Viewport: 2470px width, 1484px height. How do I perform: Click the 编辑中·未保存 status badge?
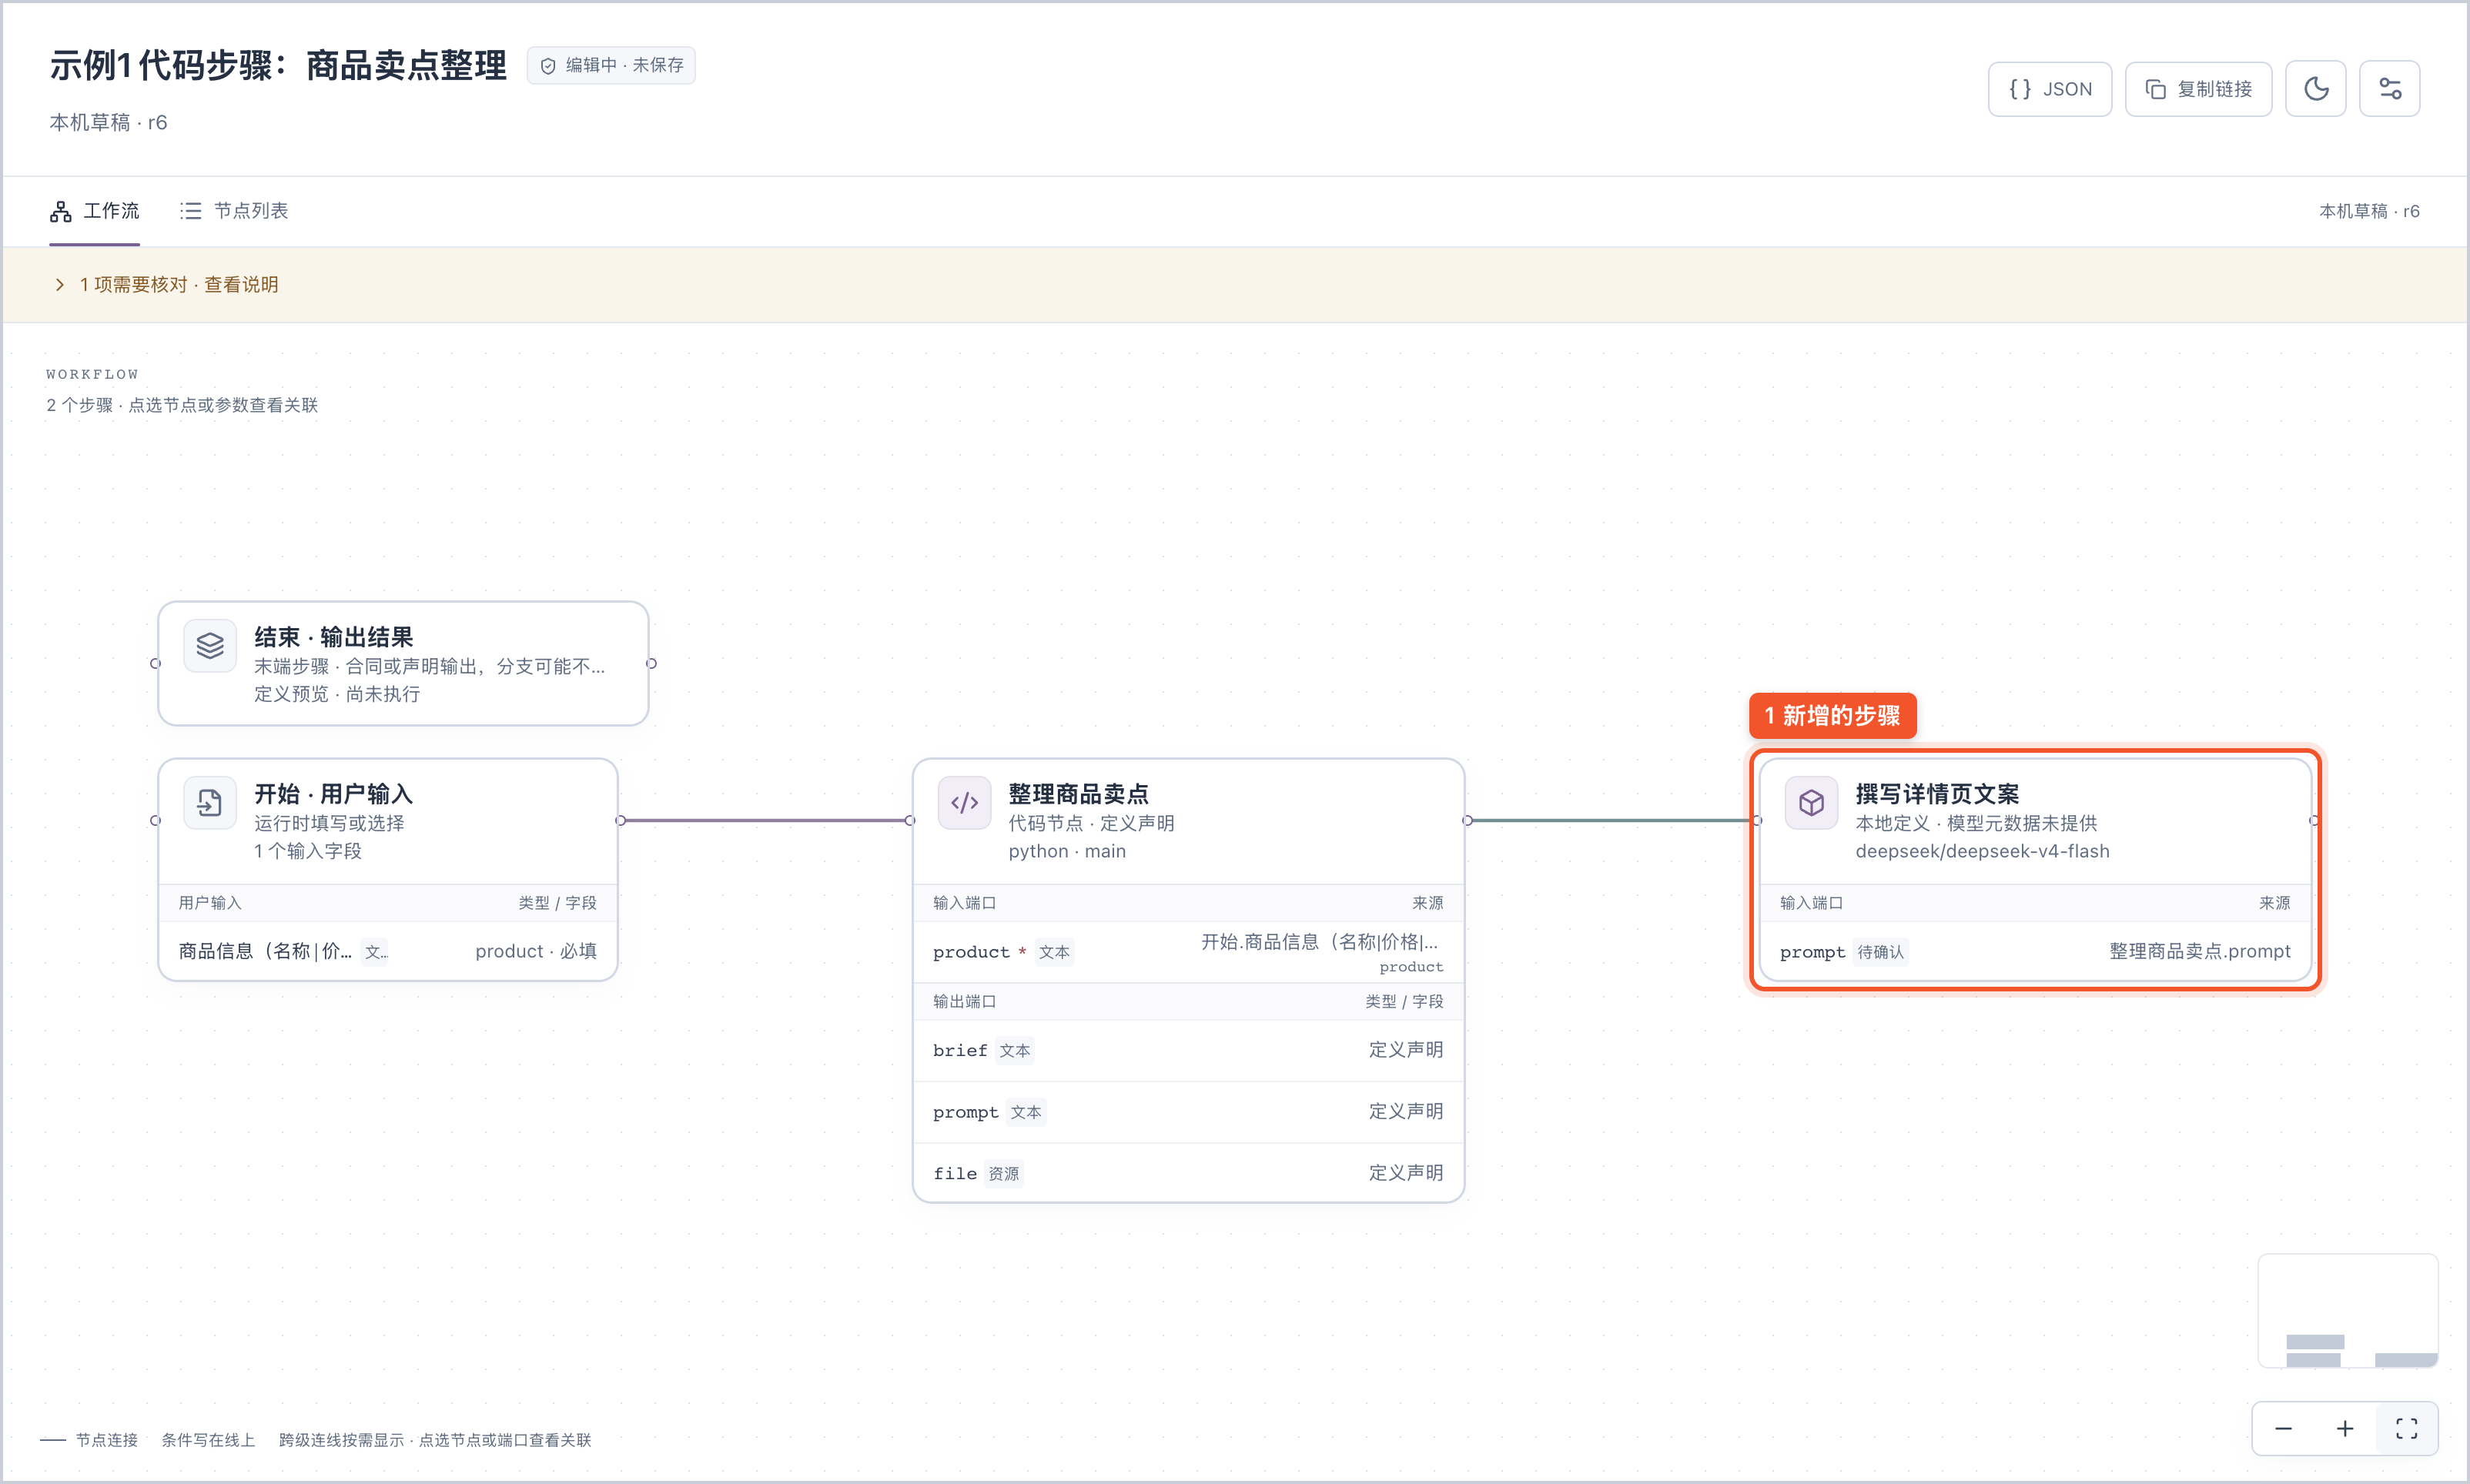611,66
